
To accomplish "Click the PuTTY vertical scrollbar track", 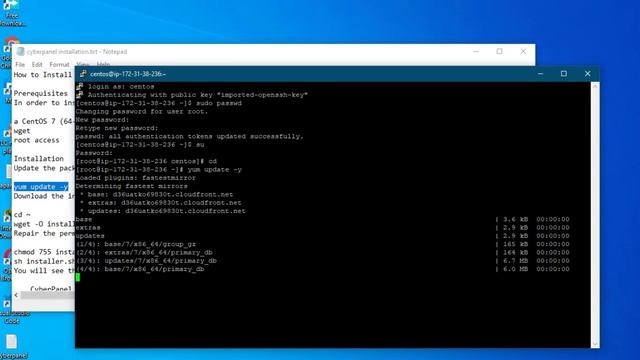I will (x=595, y=215).
